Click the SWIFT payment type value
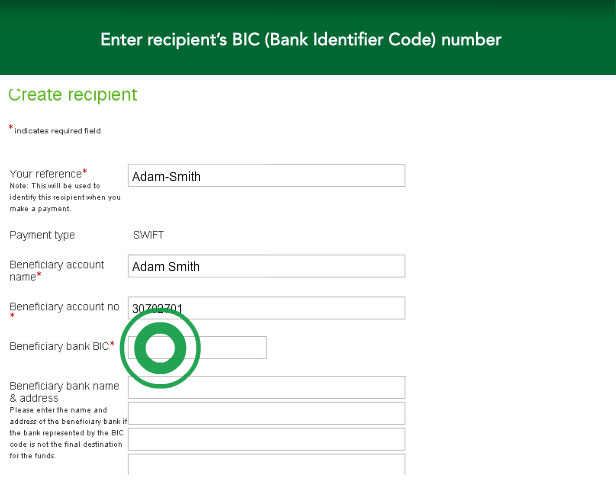Viewport: 616px width, 480px height. click(x=148, y=235)
